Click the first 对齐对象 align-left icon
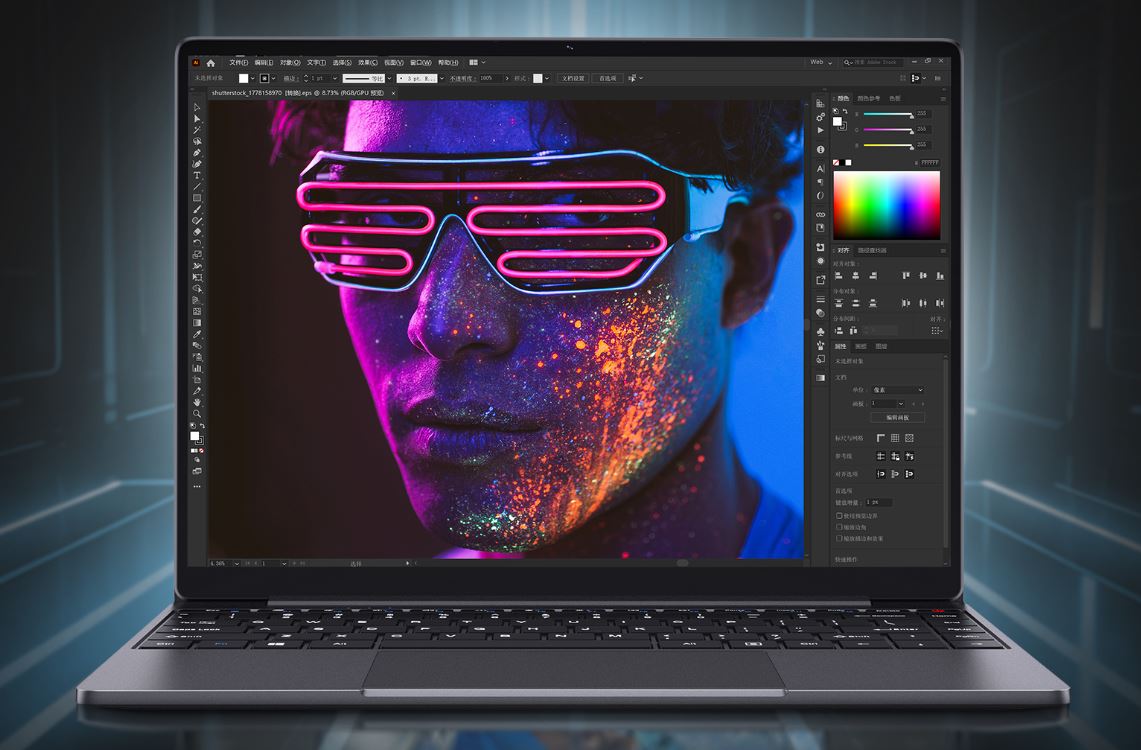1141x750 pixels. [840, 276]
